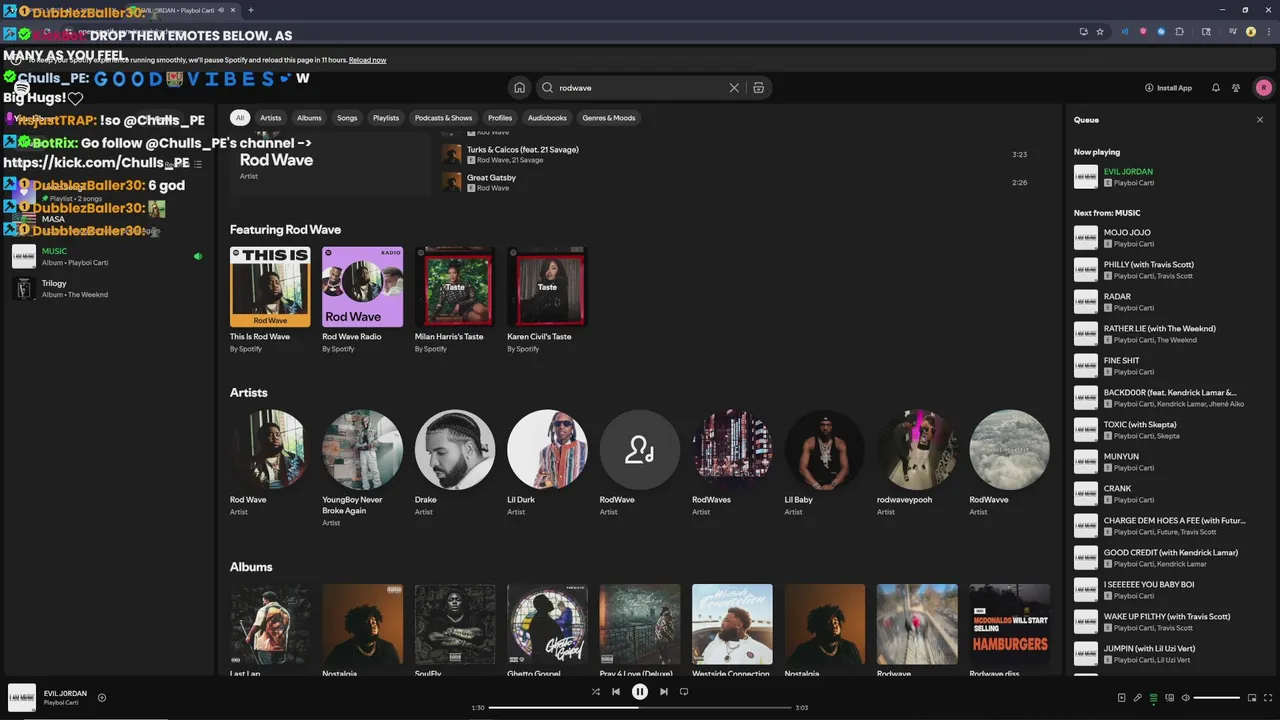Click the Install App button
Image resolution: width=1280 pixels, height=720 pixels.
[1168, 88]
